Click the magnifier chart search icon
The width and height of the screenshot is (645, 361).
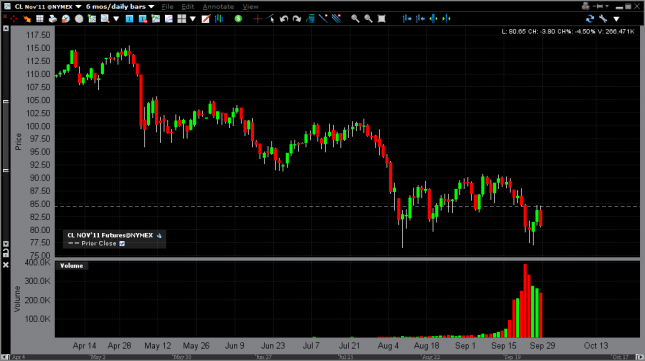click(105, 19)
